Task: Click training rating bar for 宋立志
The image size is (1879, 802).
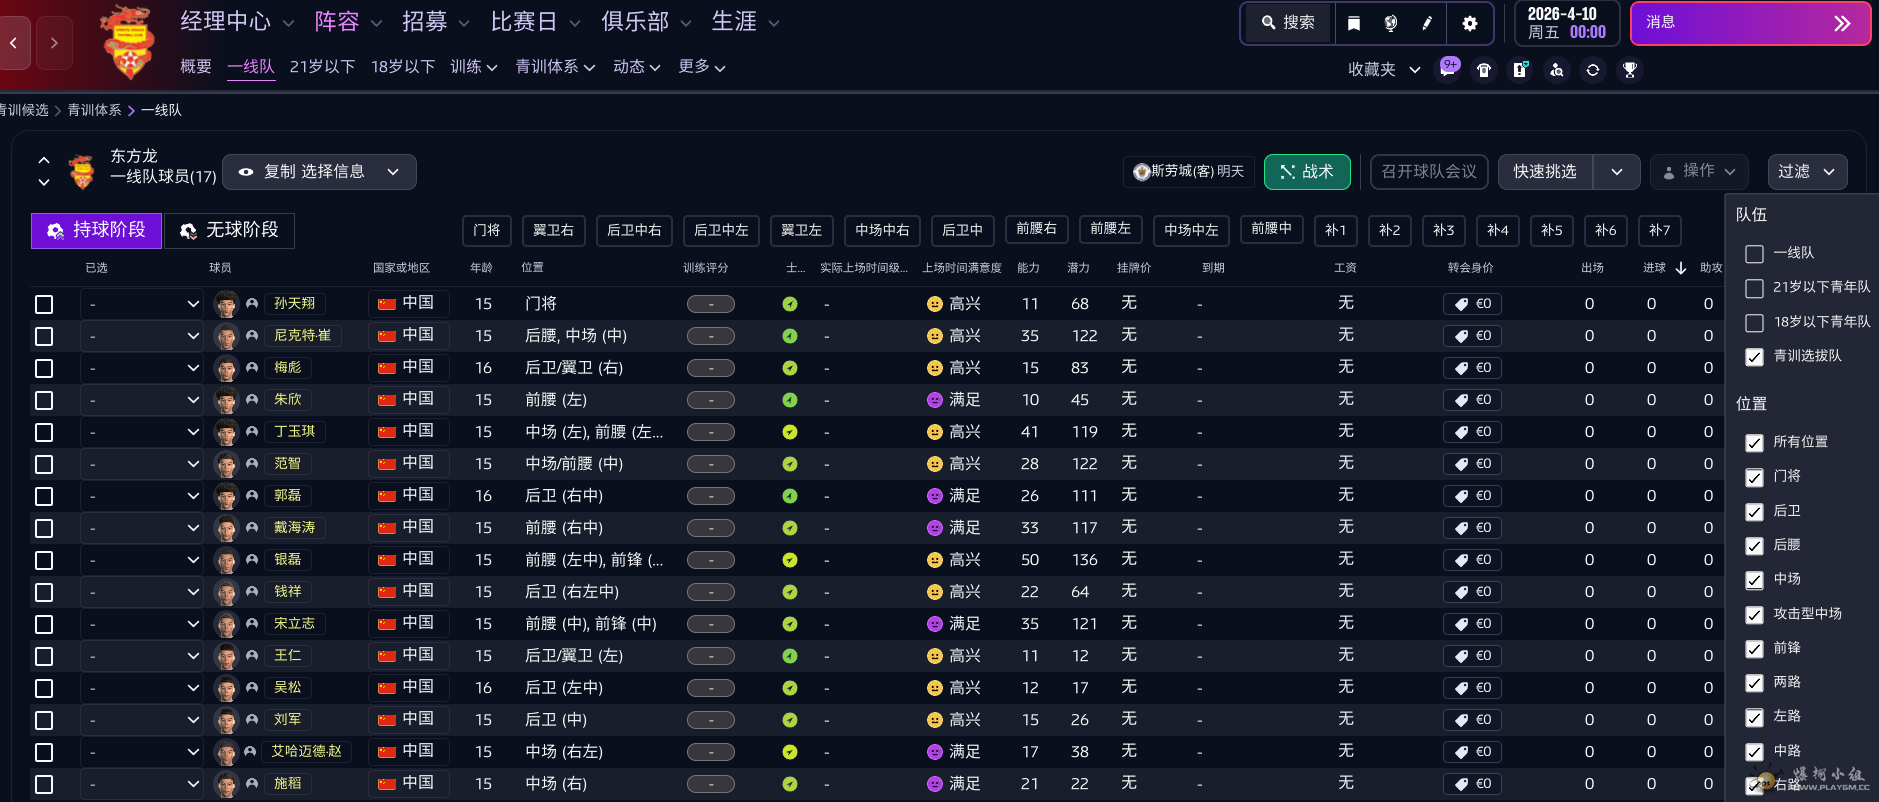Action: pyautogui.click(x=711, y=624)
